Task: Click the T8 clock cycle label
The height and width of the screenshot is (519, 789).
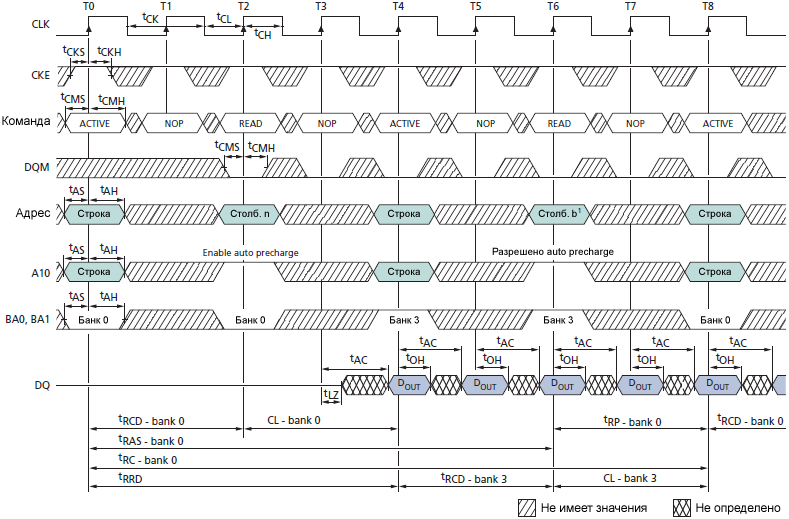Action: [x=708, y=6]
